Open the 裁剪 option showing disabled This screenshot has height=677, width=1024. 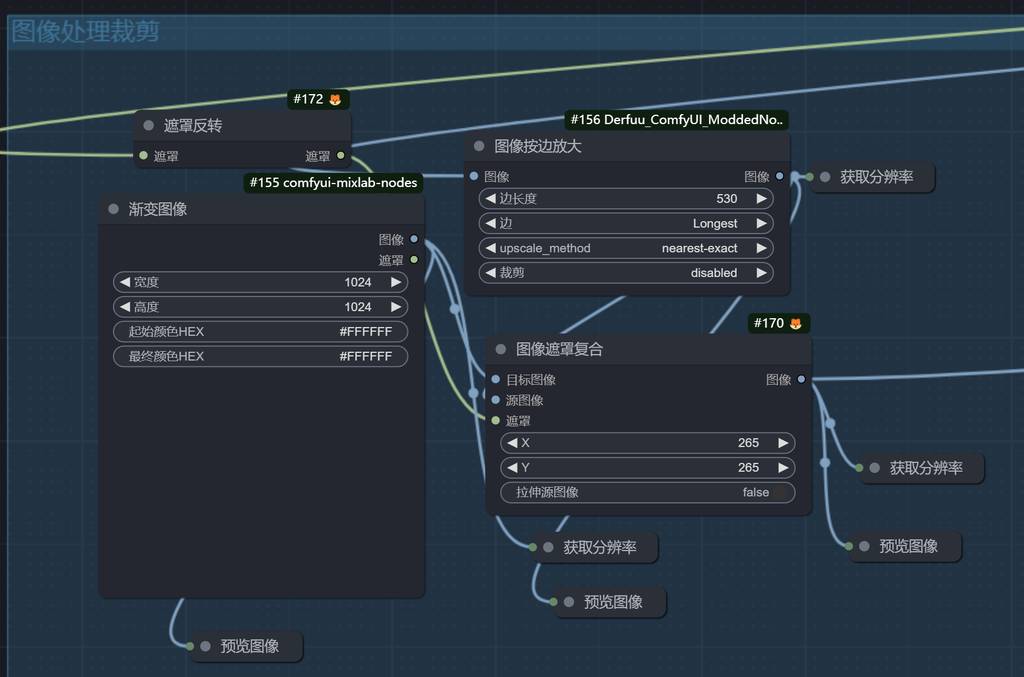[x=625, y=273]
